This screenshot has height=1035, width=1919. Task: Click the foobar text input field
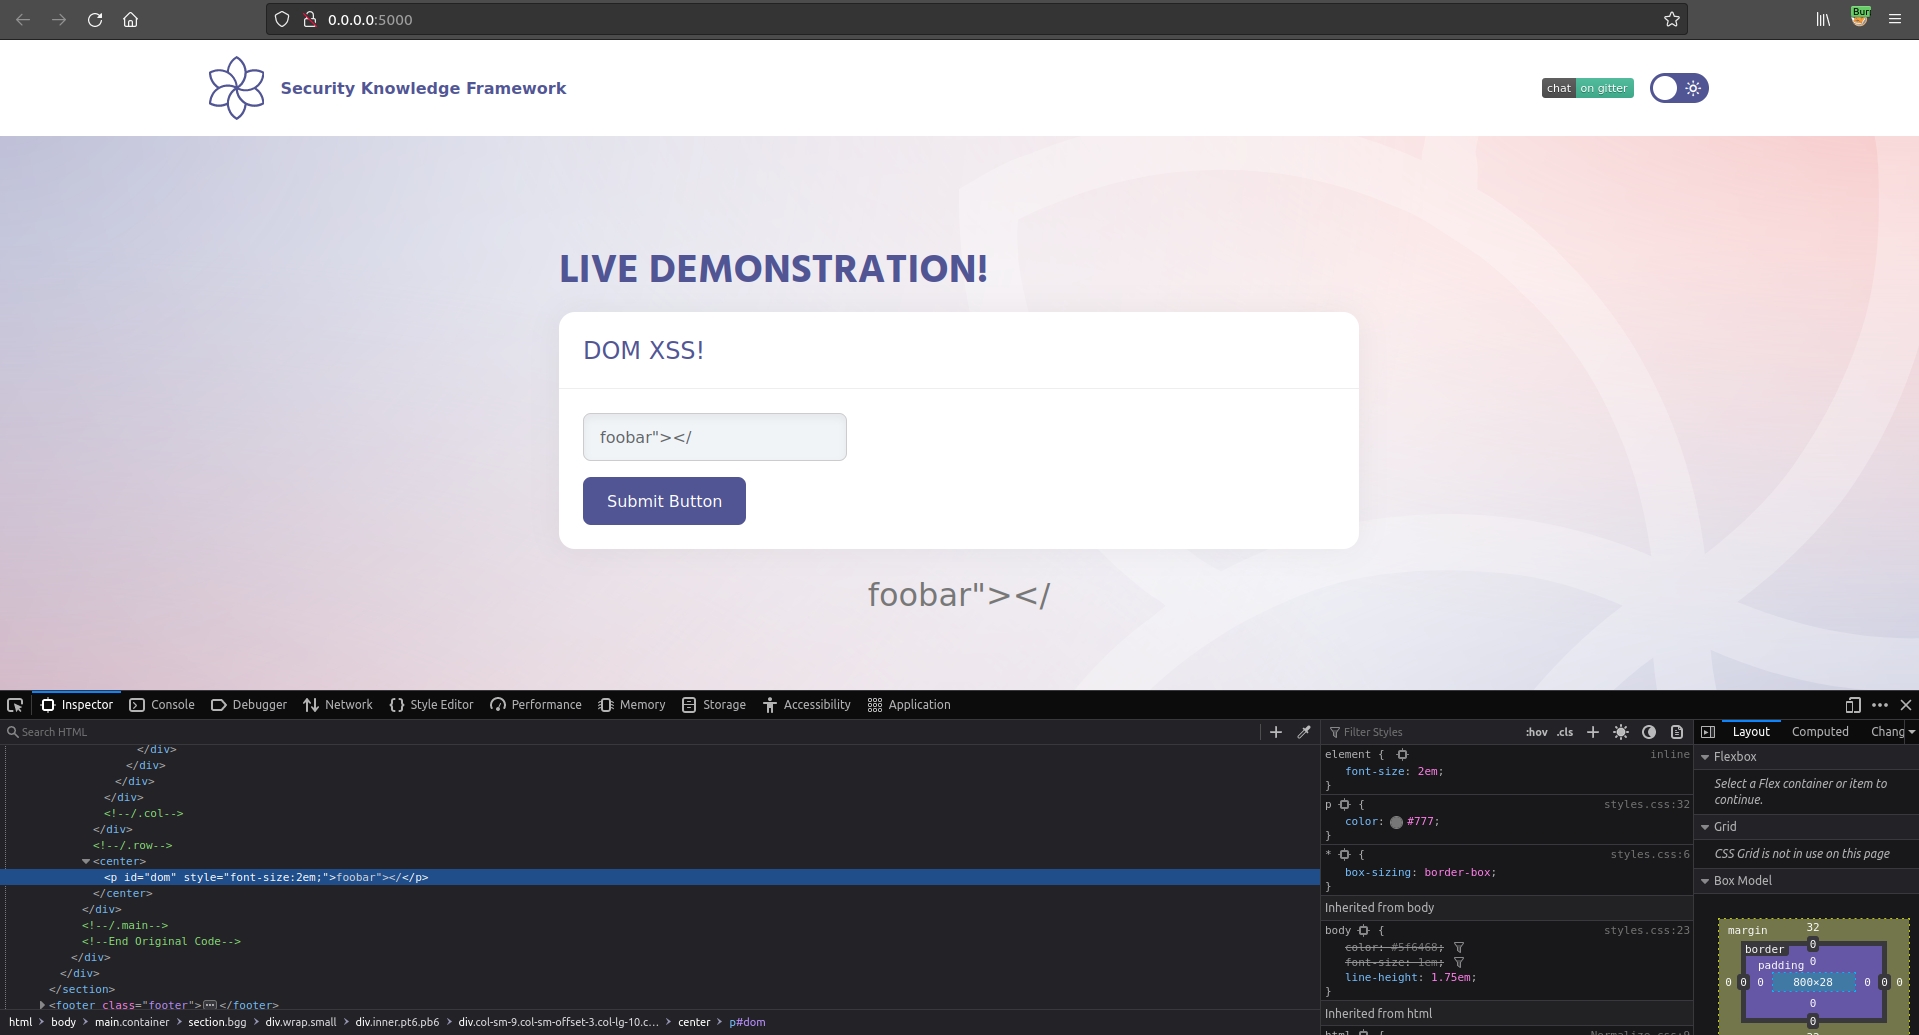coord(714,437)
